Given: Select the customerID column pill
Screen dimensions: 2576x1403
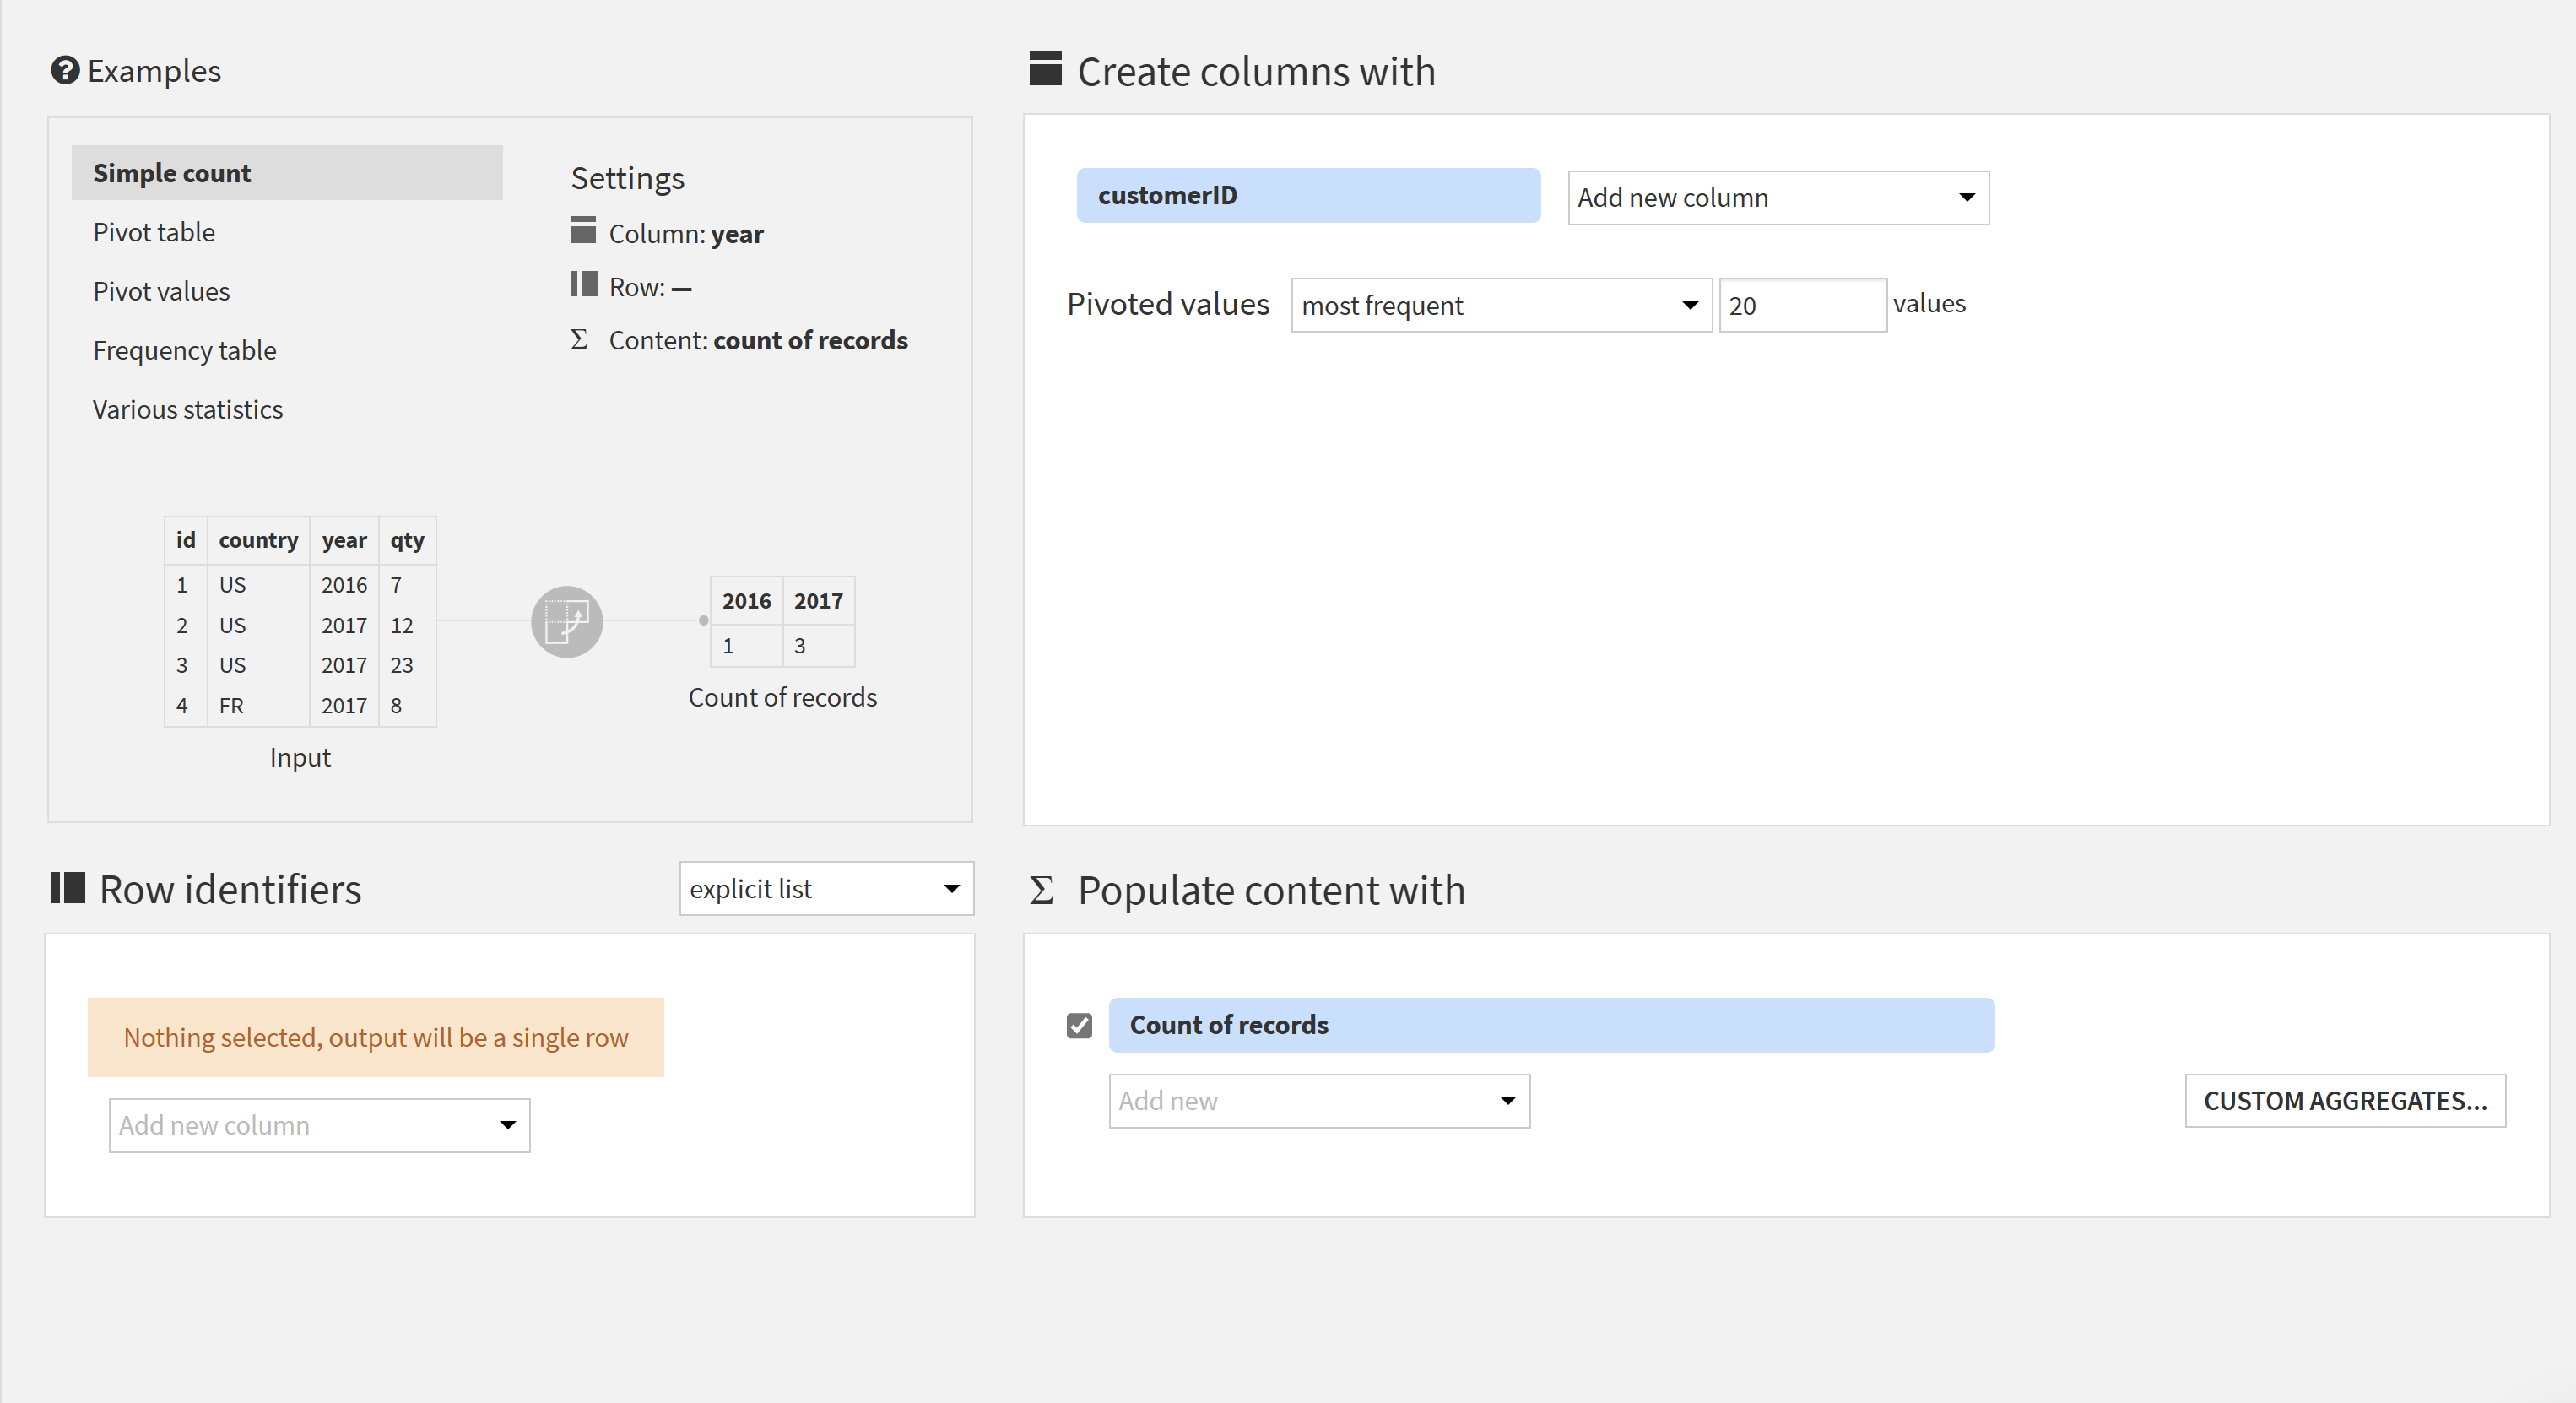Looking at the screenshot, I should (1307, 194).
